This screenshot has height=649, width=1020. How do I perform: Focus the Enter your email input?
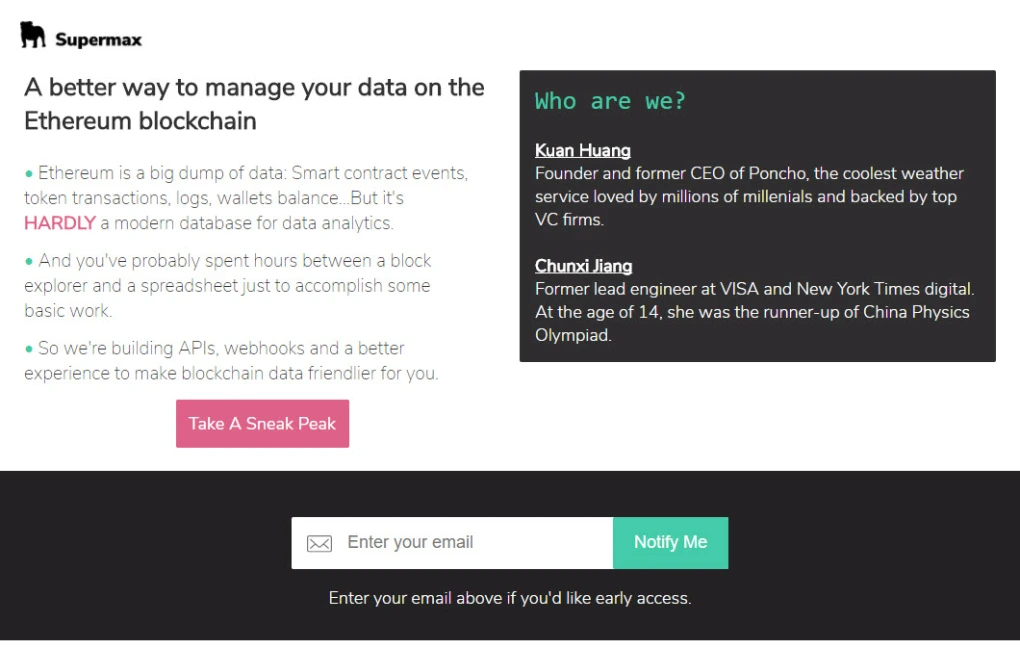click(470, 542)
